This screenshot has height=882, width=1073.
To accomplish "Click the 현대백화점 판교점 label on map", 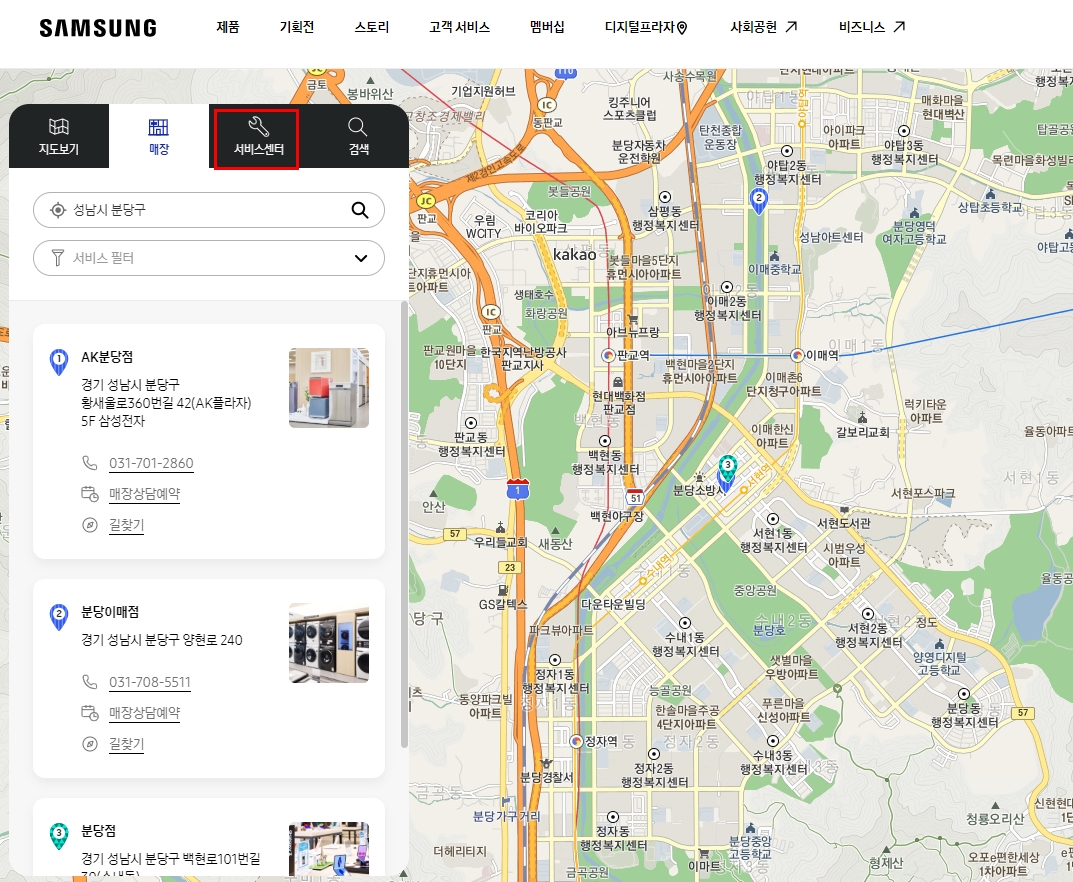I will (x=619, y=402).
